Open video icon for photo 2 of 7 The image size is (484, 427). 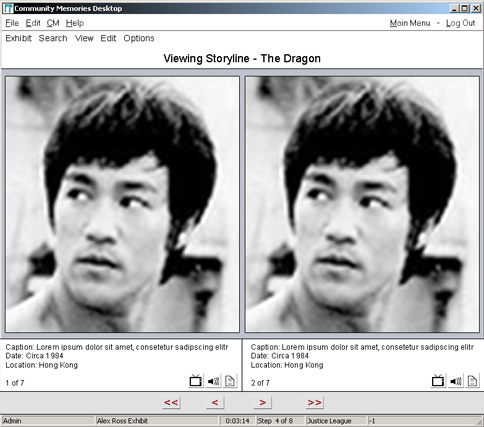pyautogui.click(x=438, y=381)
